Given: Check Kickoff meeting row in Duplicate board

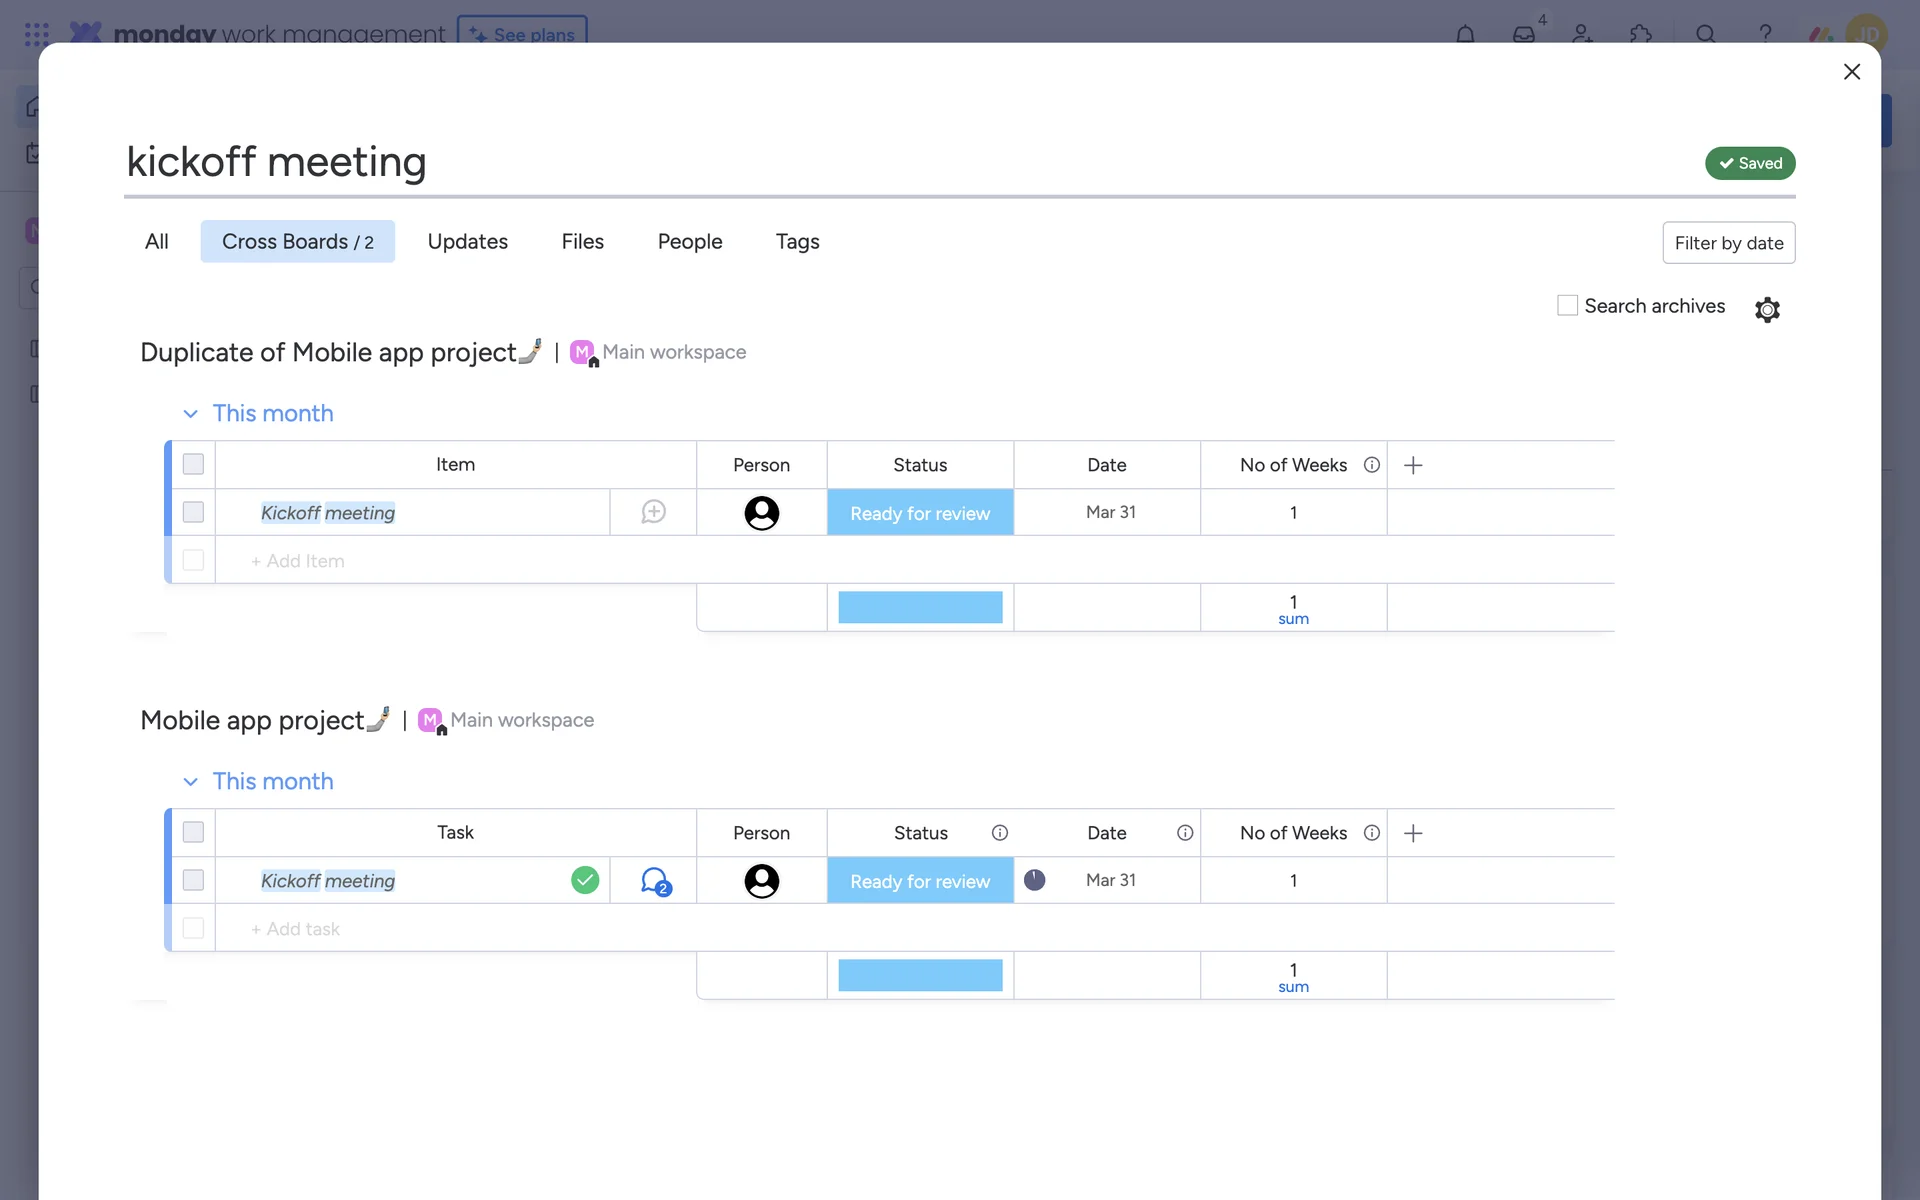Looking at the screenshot, I should point(193,512).
